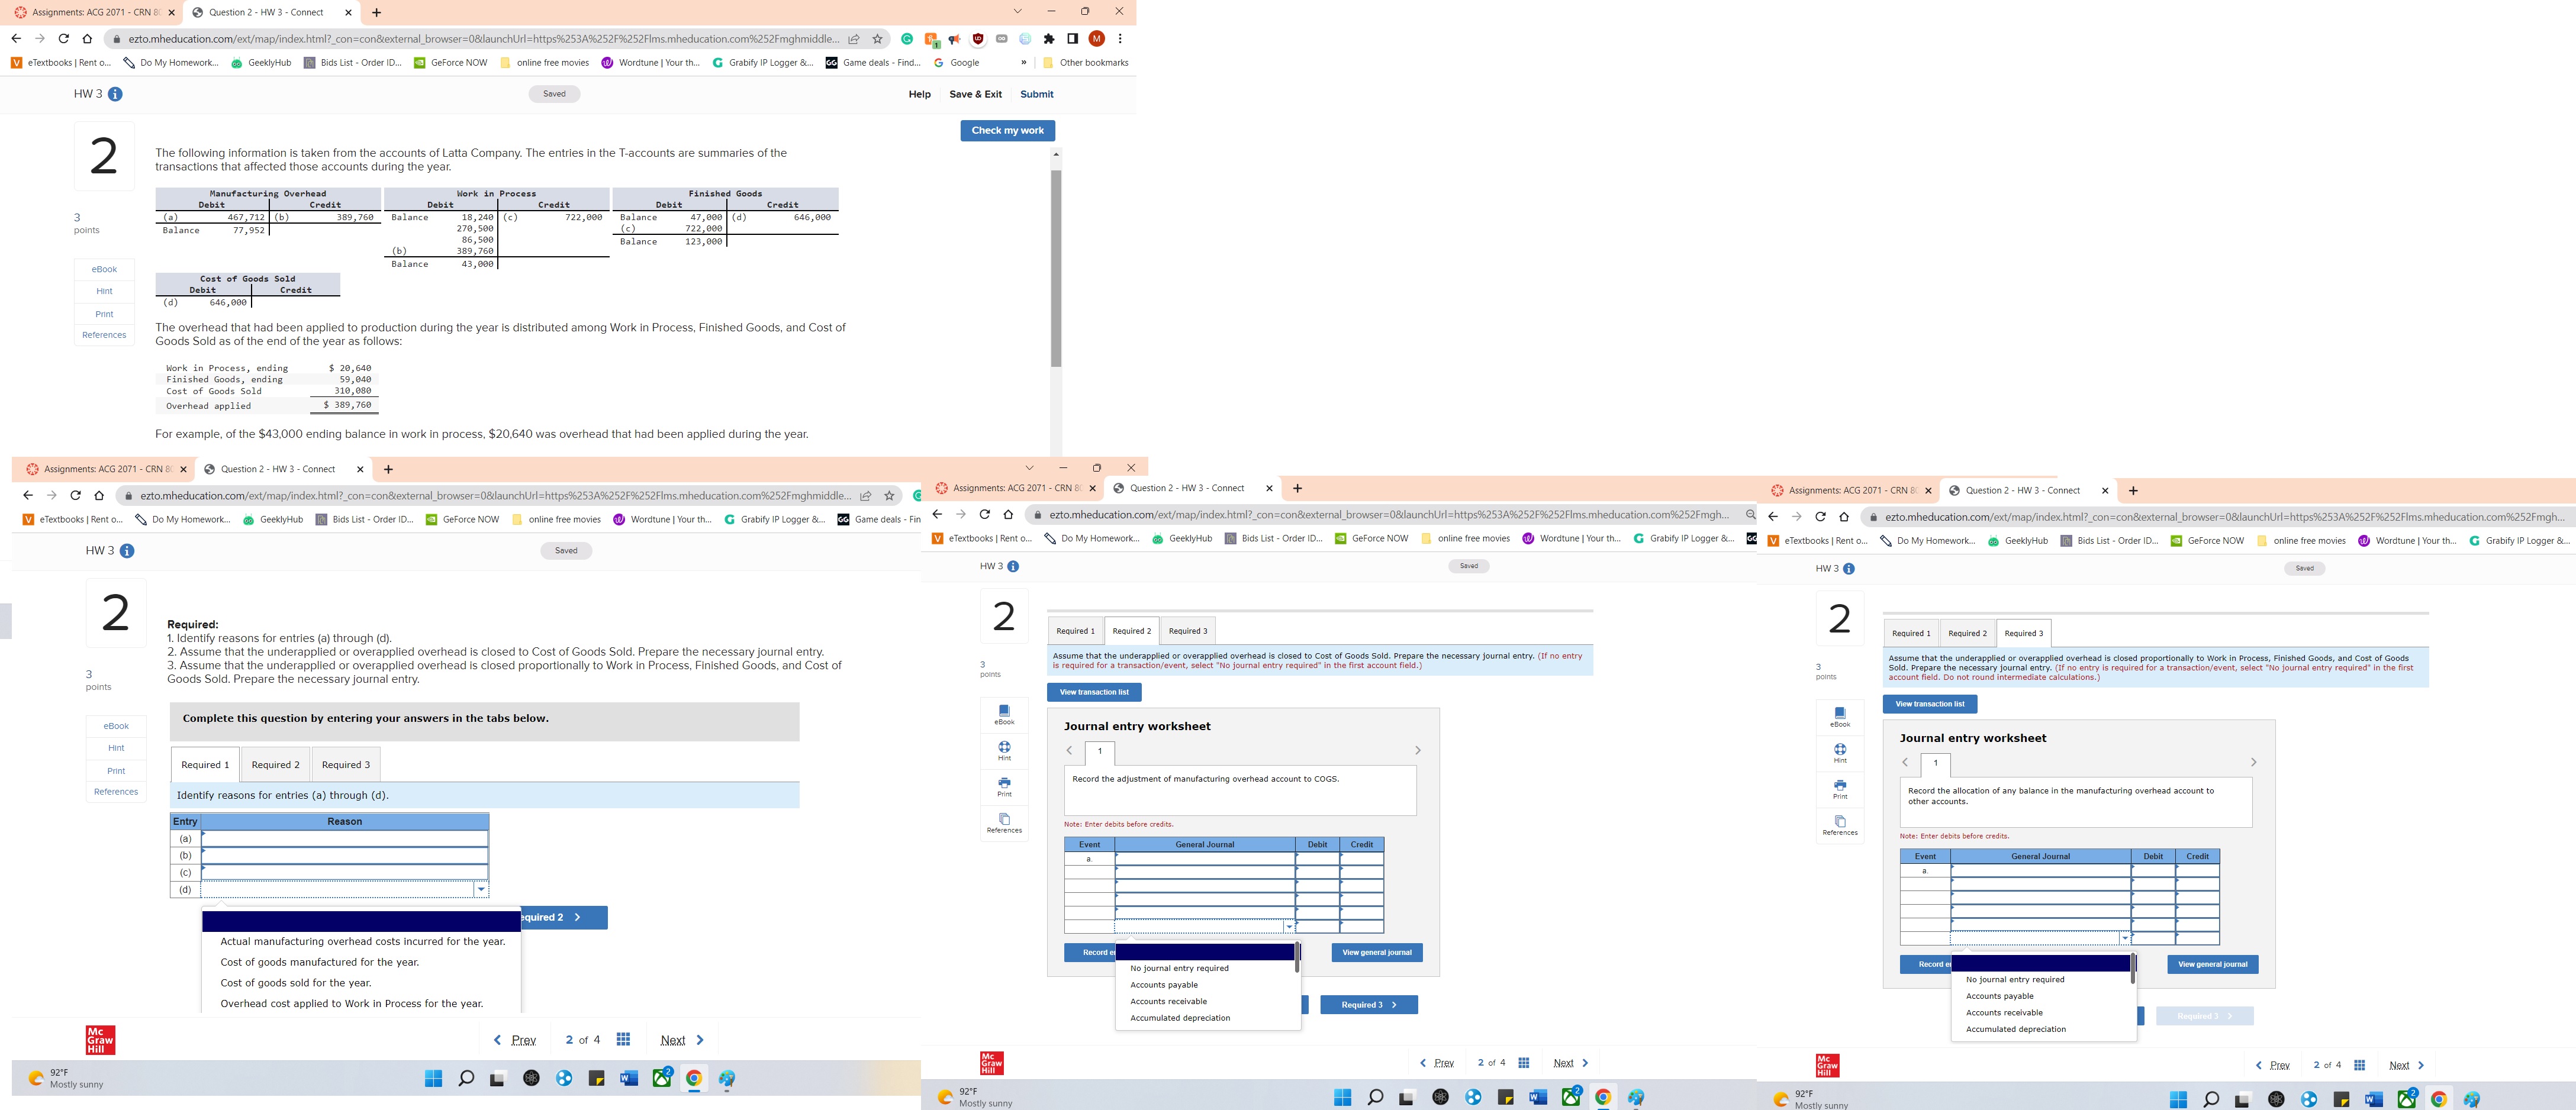Click Hint lifebuoy icon beside COGS worksheet

pos(1004,747)
